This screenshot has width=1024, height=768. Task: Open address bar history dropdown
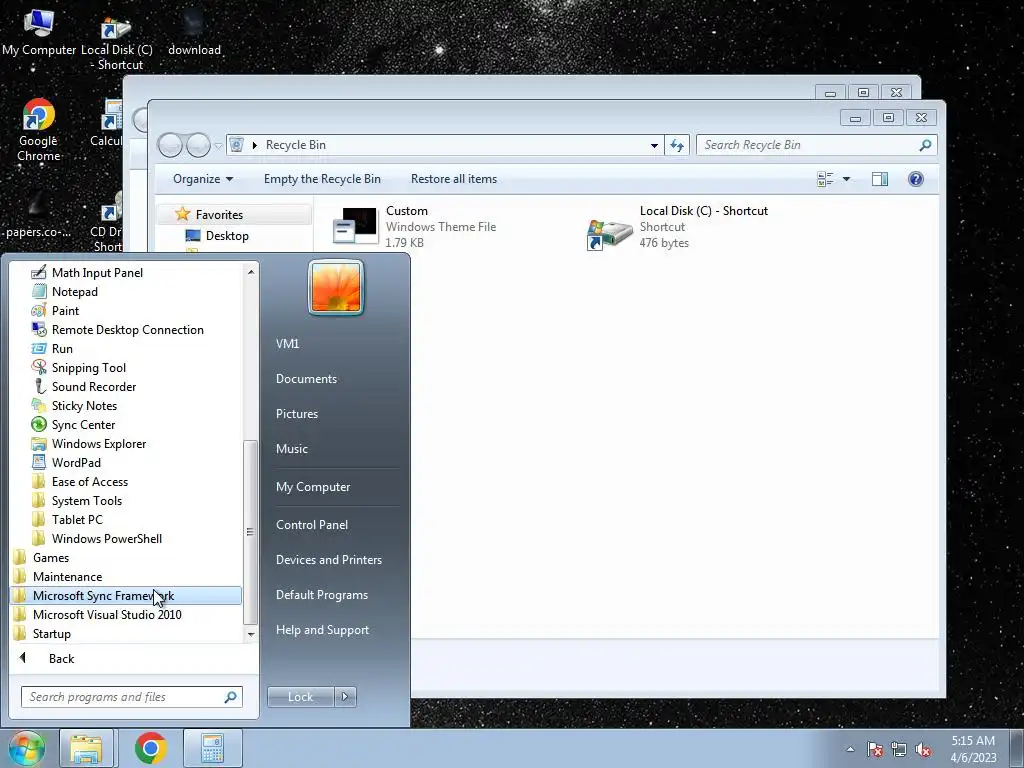coord(654,145)
